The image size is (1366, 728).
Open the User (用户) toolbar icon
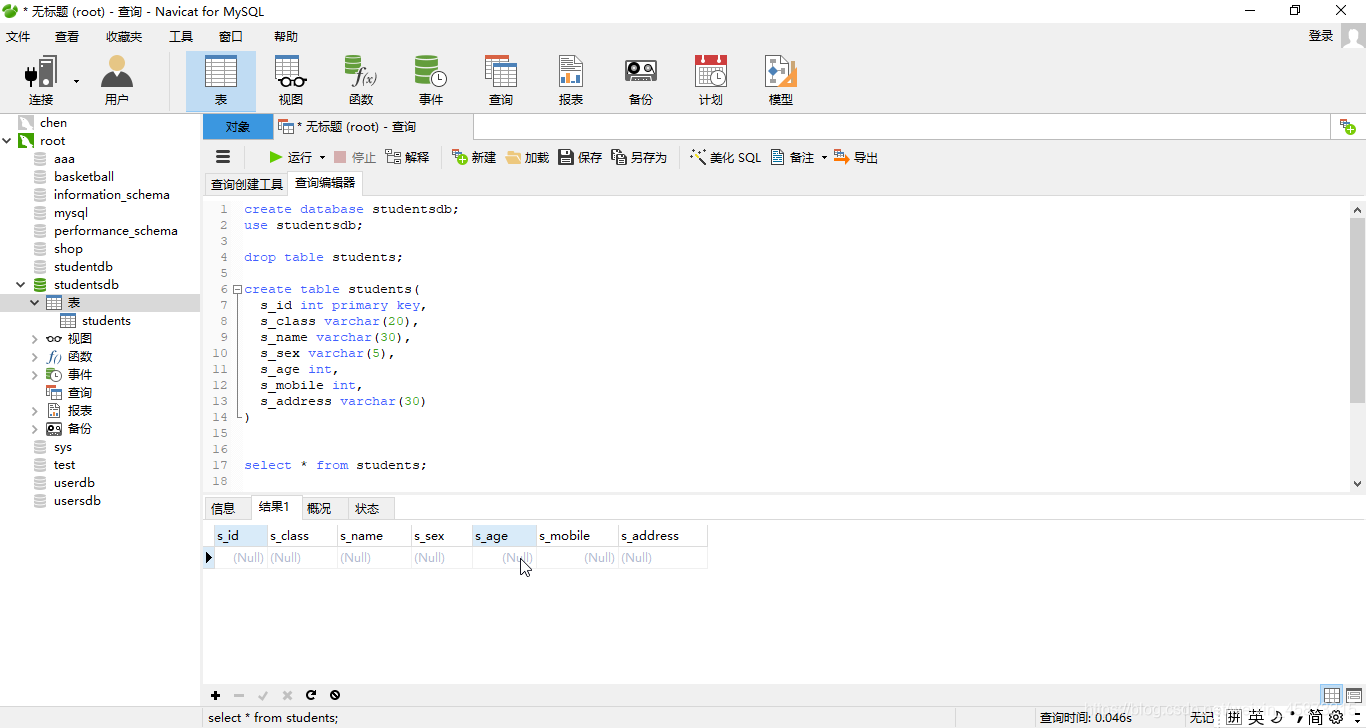pyautogui.click(x=117, y=81)
